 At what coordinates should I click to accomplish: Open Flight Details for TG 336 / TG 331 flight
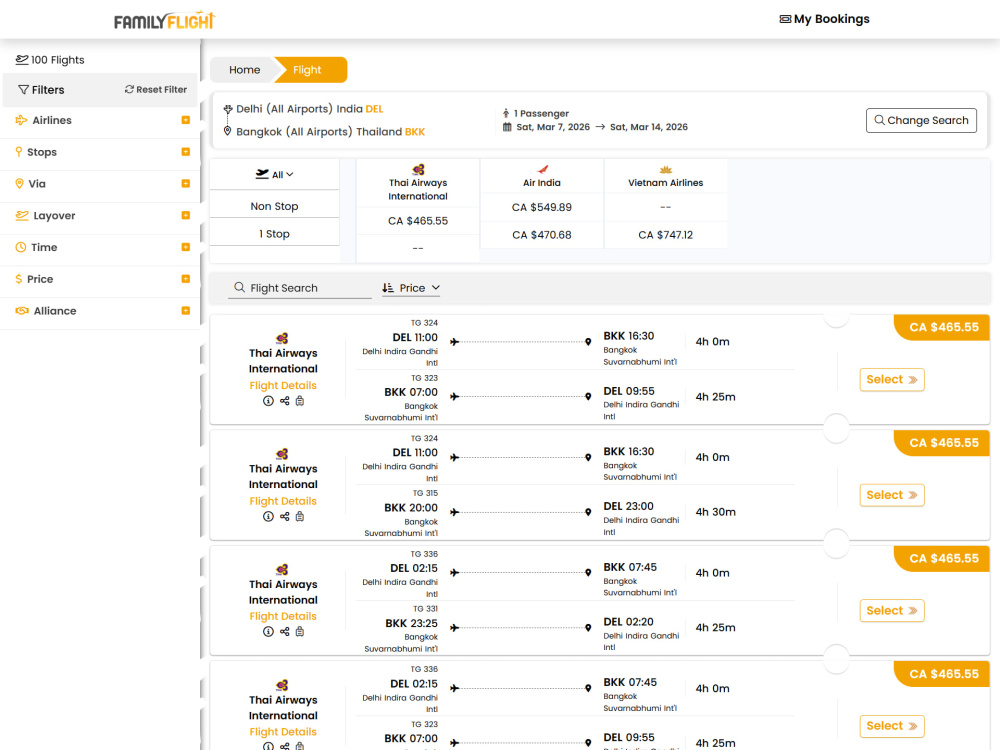(x=283, y=617)
